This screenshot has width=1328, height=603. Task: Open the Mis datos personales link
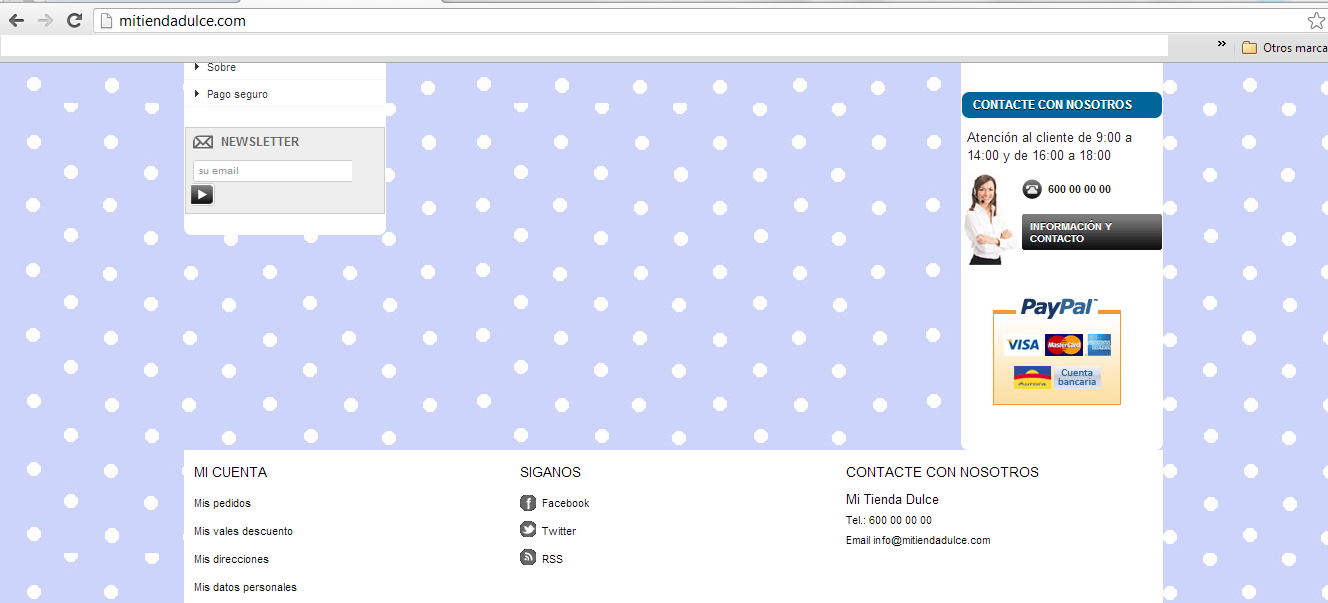click(x=245, y=587)
